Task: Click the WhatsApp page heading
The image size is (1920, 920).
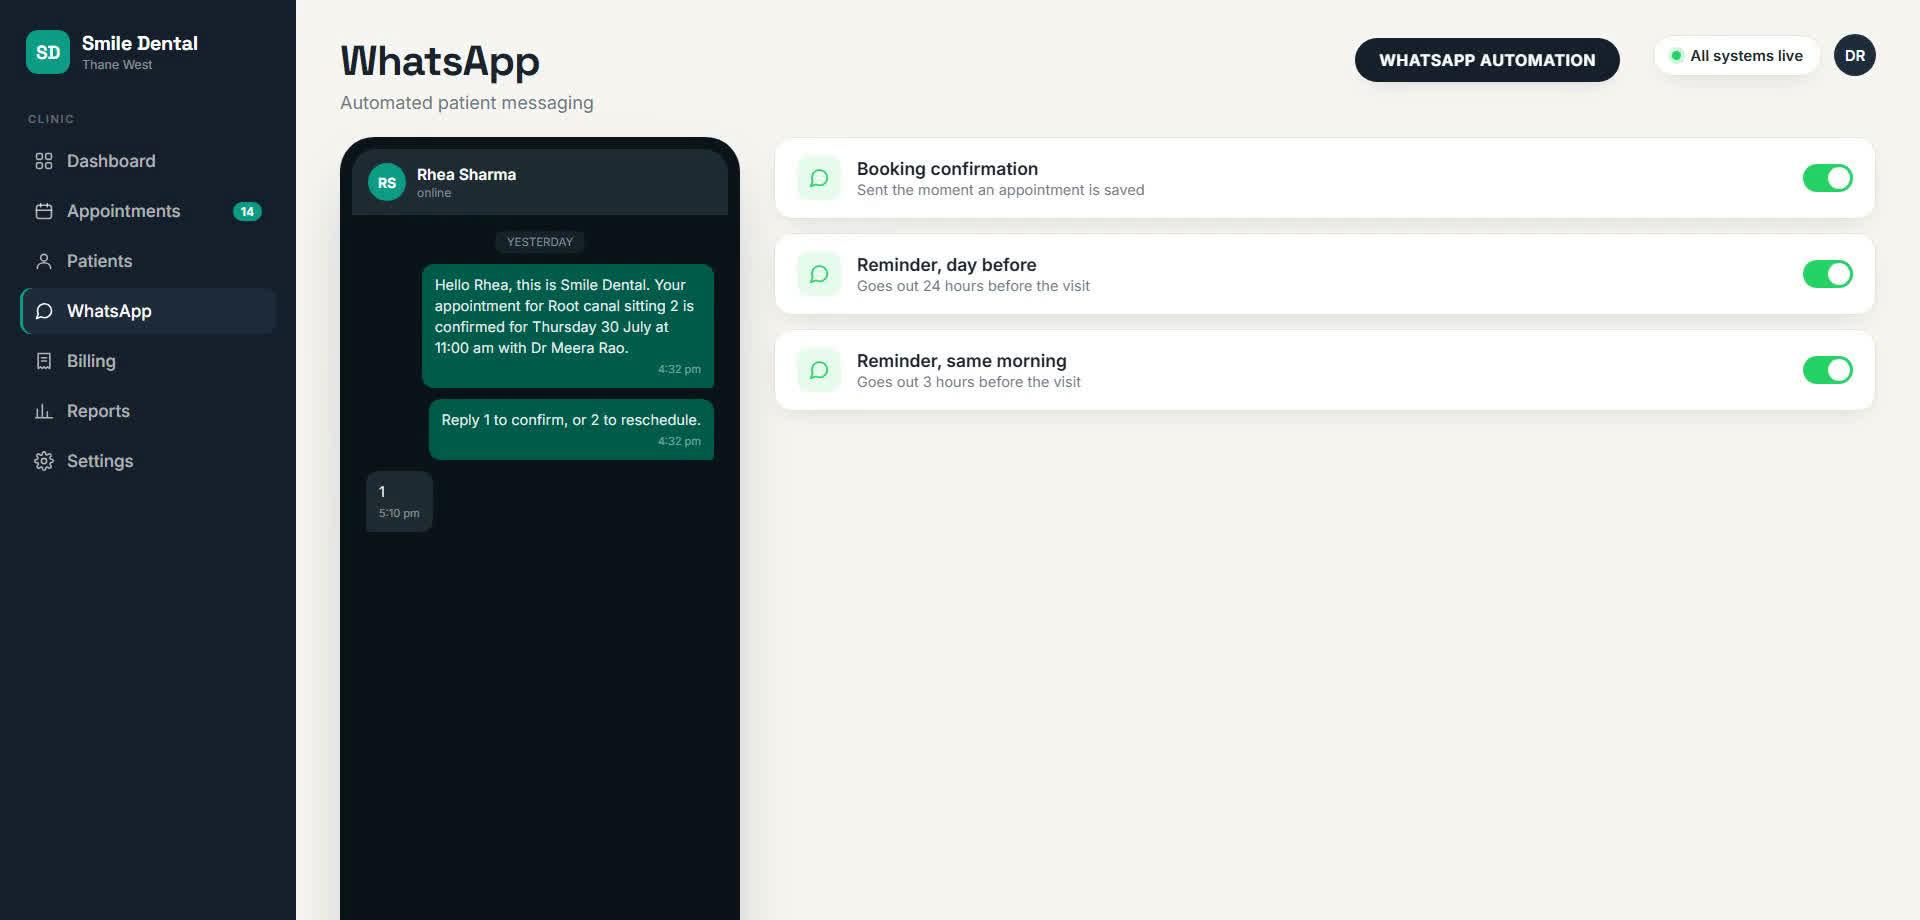Action: [440, 61]
